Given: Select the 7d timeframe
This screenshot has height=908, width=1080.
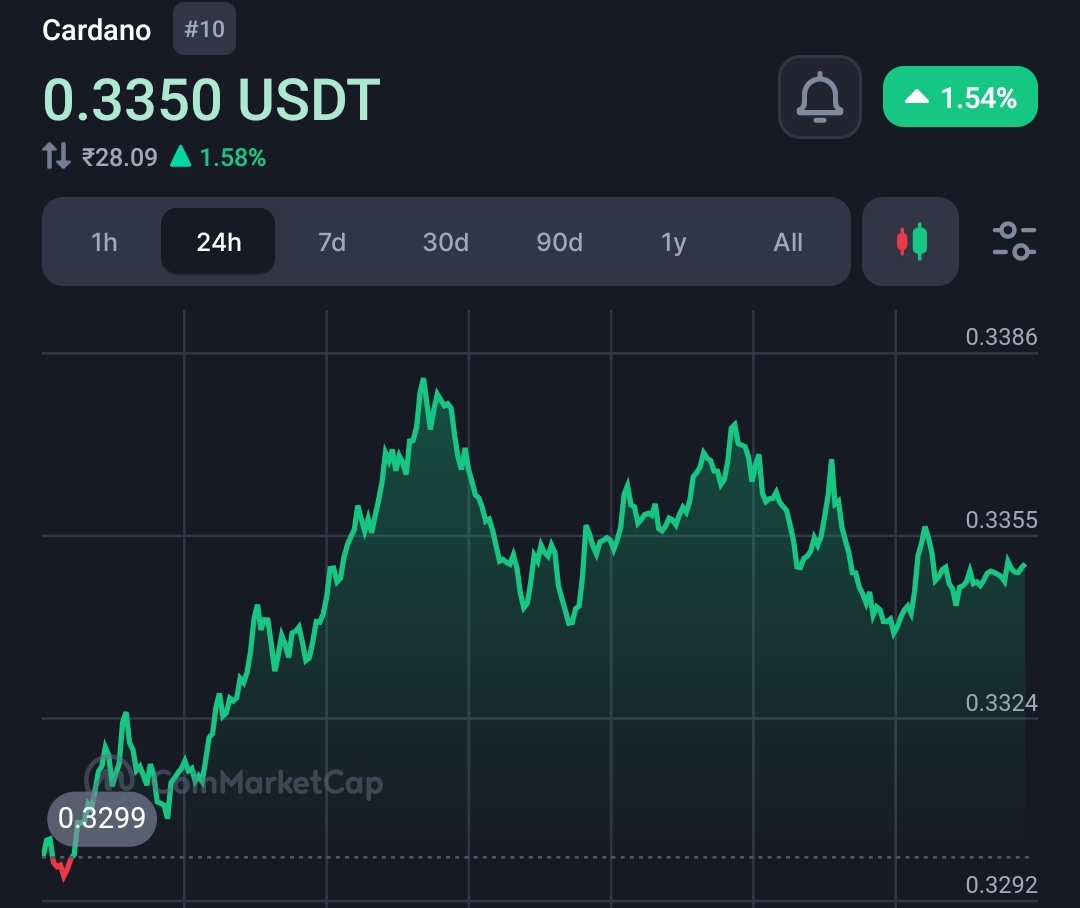Looking at the screenshot, I should tap(332, 242).
